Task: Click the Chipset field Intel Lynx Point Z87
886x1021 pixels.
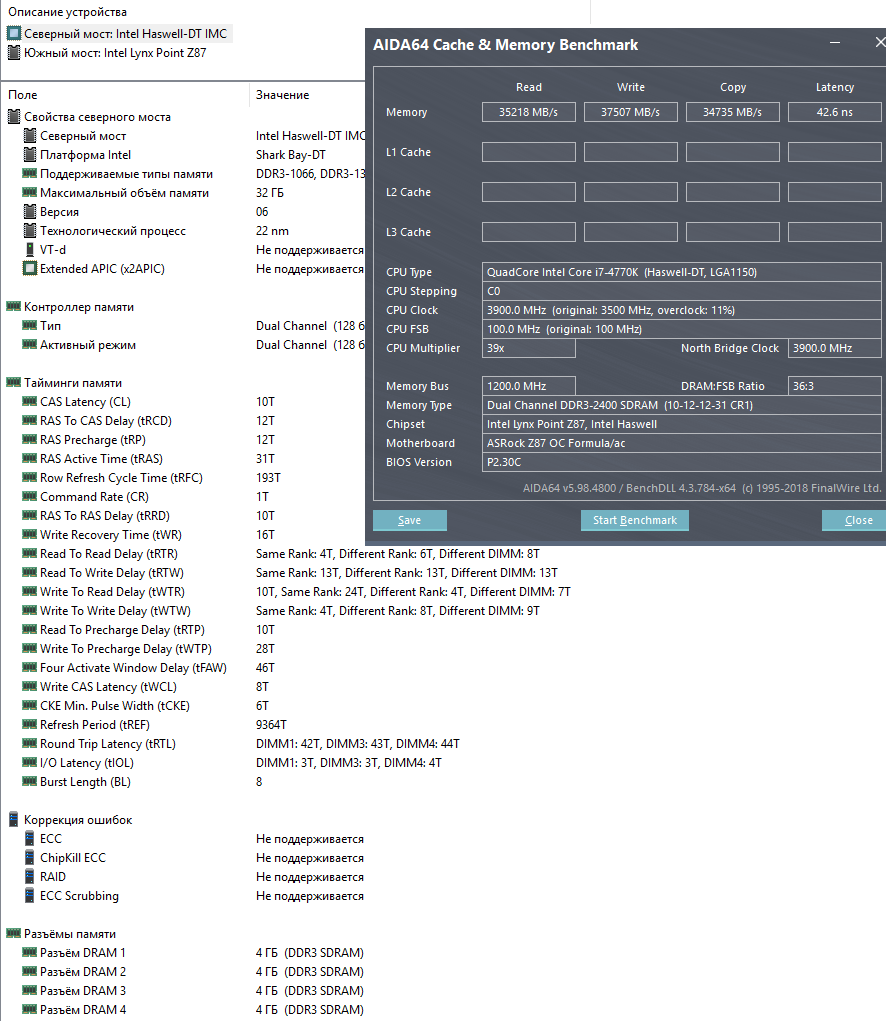Action: click(682, 424)
